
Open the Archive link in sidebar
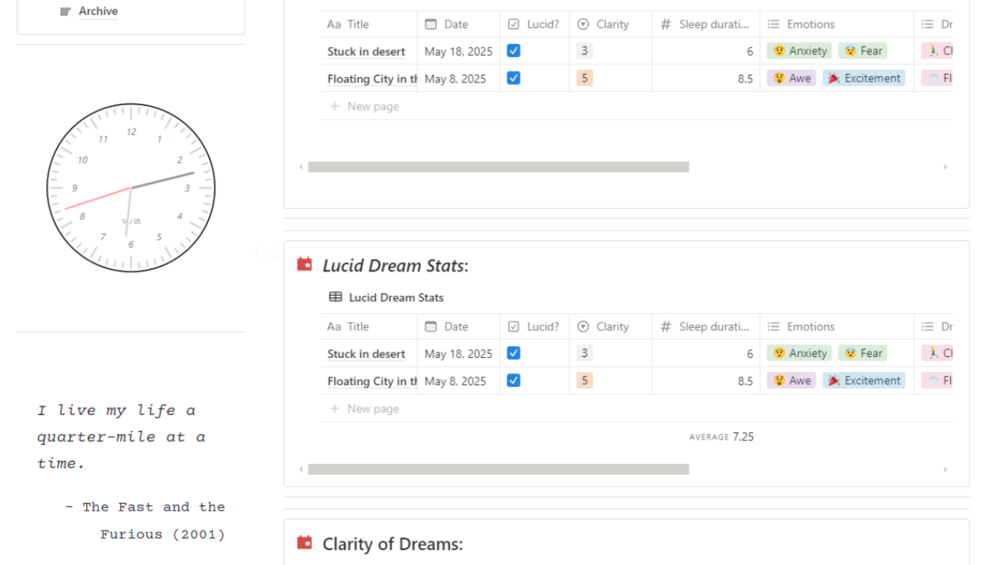97,12
